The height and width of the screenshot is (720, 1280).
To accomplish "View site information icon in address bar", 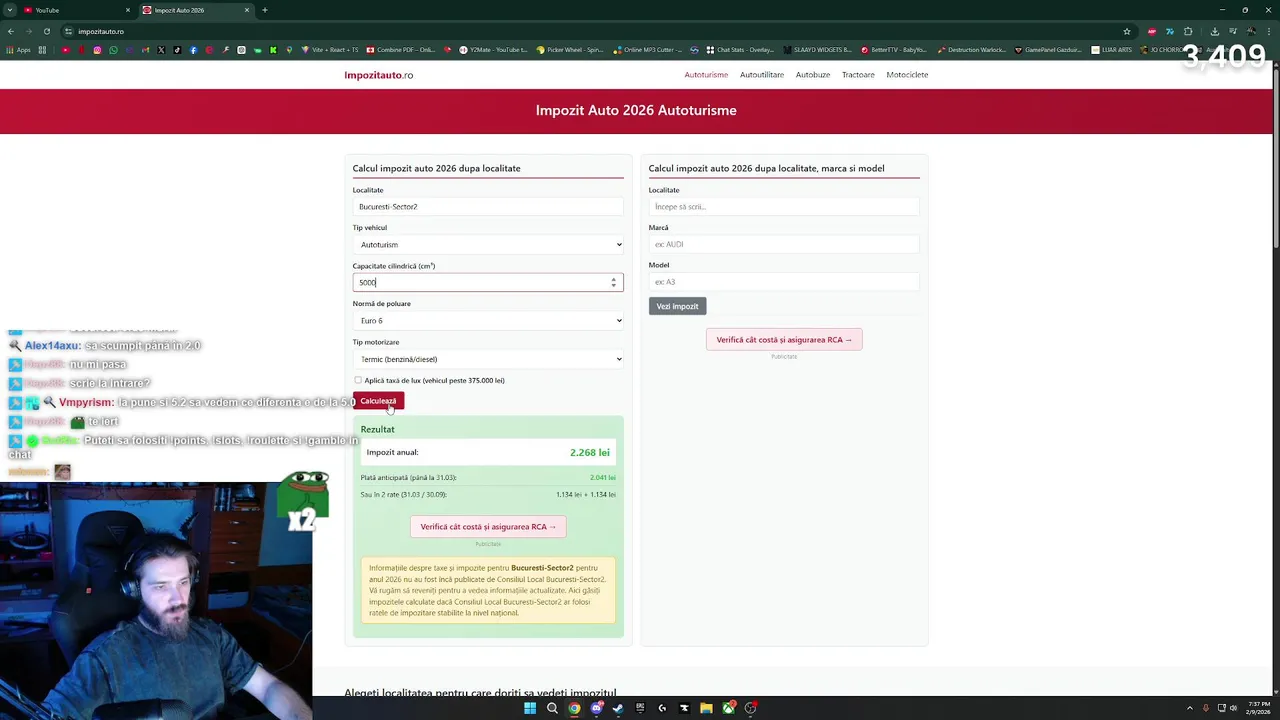I will [x=68, y=31].
